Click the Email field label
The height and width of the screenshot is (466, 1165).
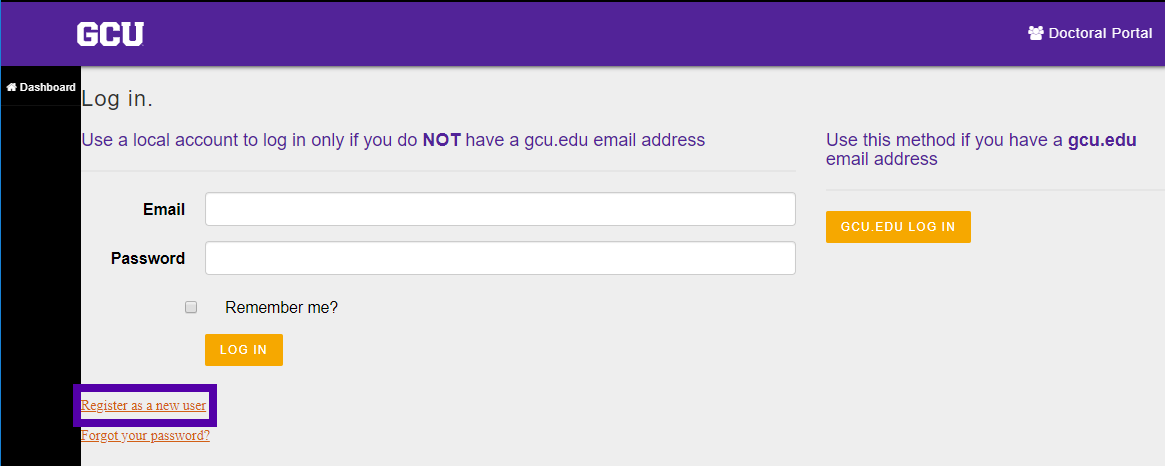(x=164, y=210)
